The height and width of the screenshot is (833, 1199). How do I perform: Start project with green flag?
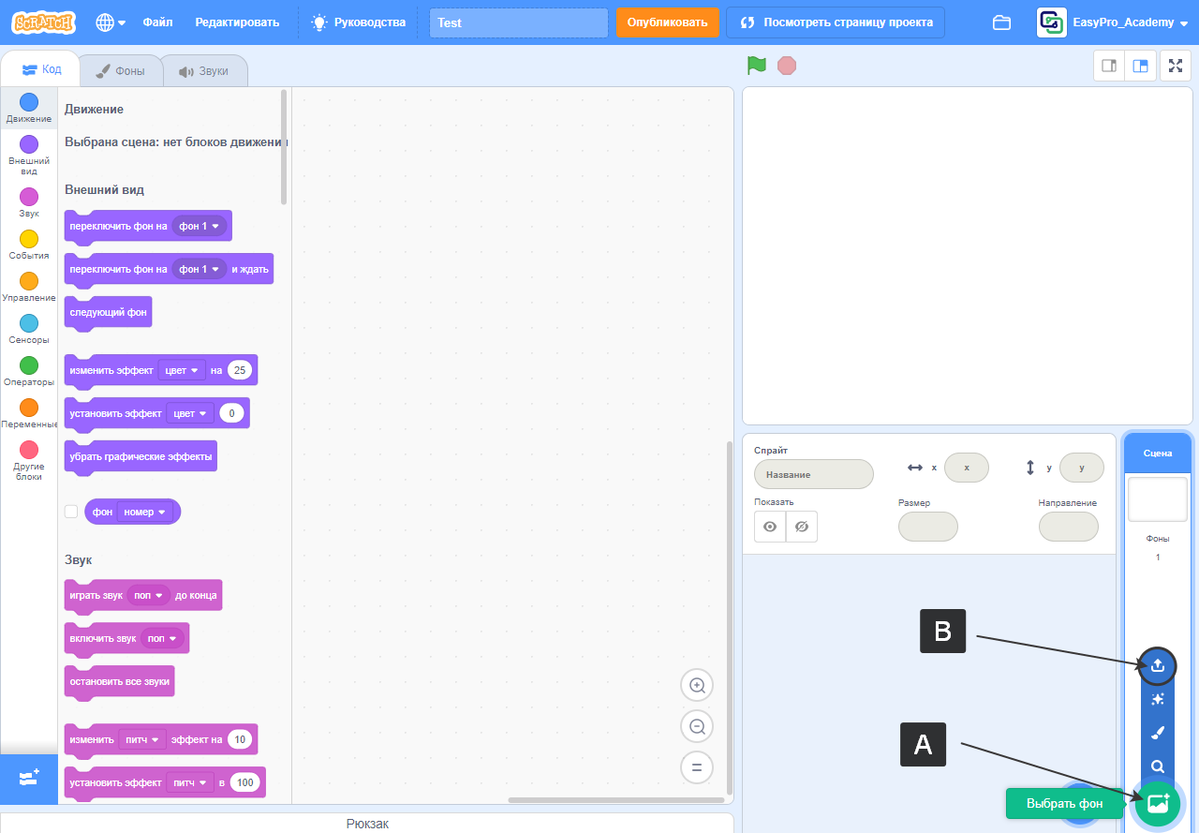pos(756,66)
